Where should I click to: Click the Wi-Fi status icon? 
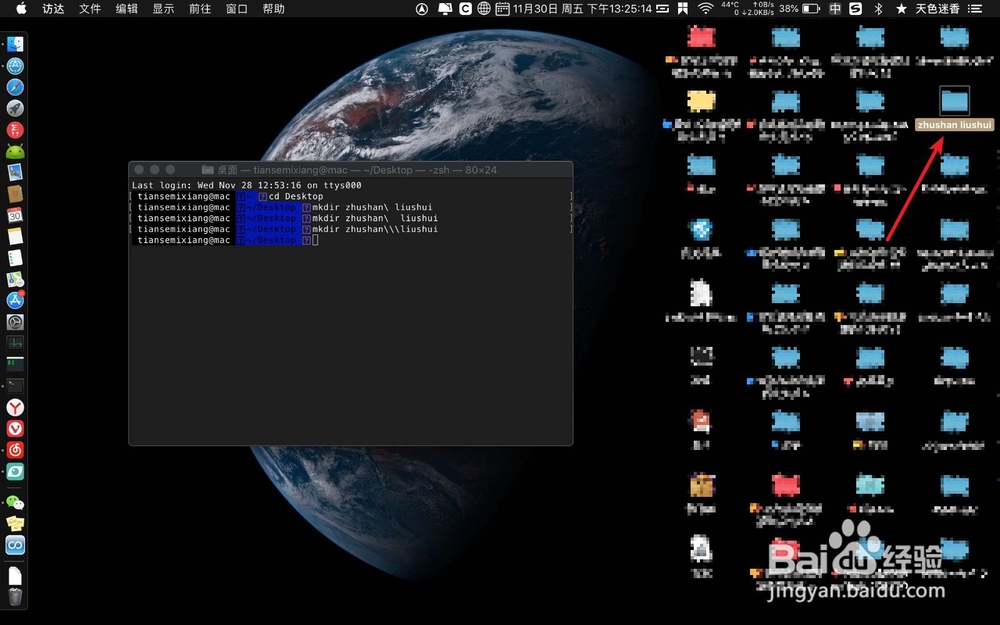tap(705, 8)
